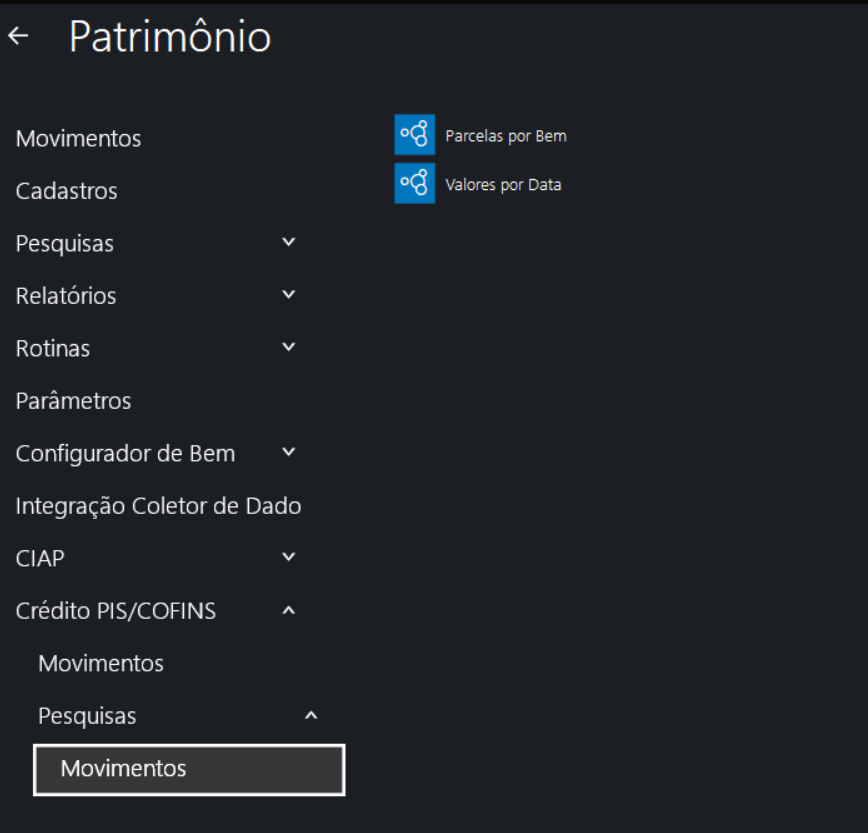The image size is (868, 833).
Task: Collapse the nested Pesquisas chevron under Crédito PIS/COFINS
Action: click(x=311, y=715)
